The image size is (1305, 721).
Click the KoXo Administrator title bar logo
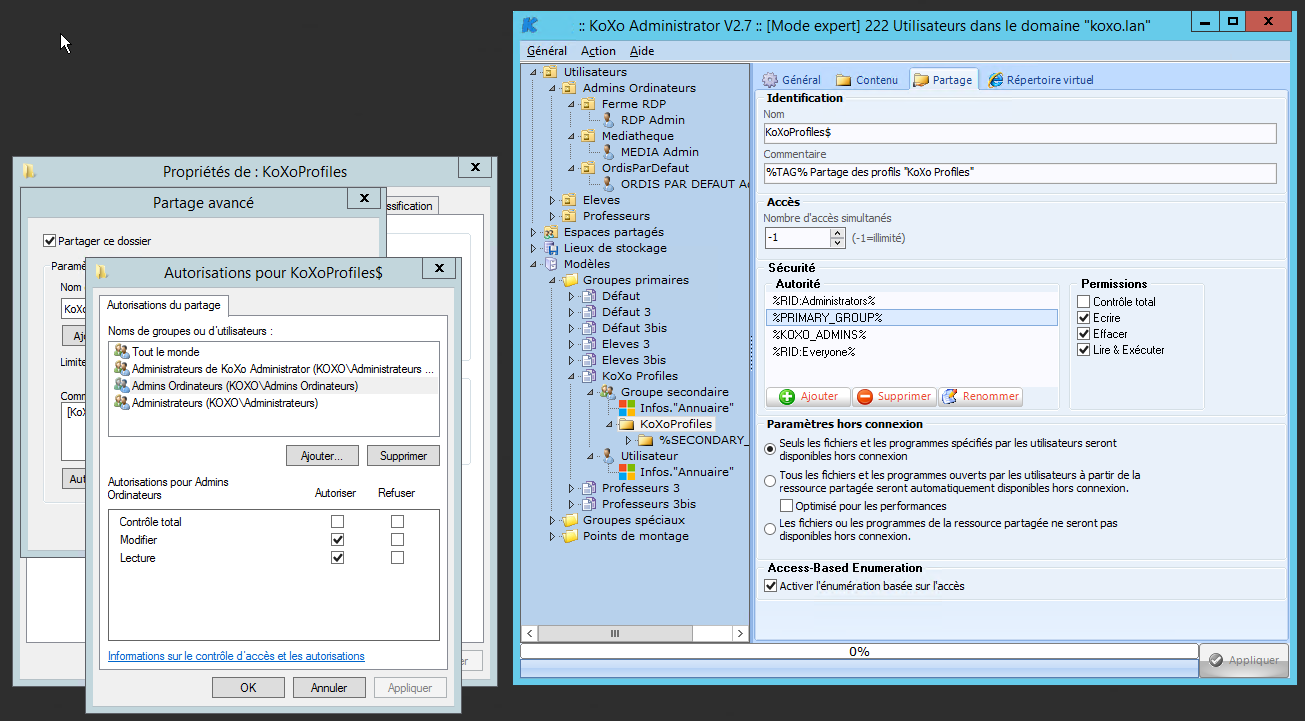[x=532, y=24]
